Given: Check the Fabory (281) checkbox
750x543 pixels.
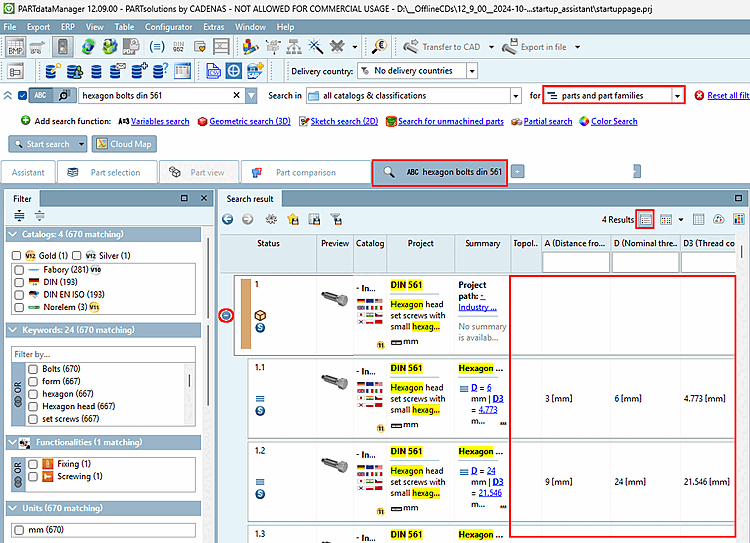Looking at the screenshot, I should 19,270.
